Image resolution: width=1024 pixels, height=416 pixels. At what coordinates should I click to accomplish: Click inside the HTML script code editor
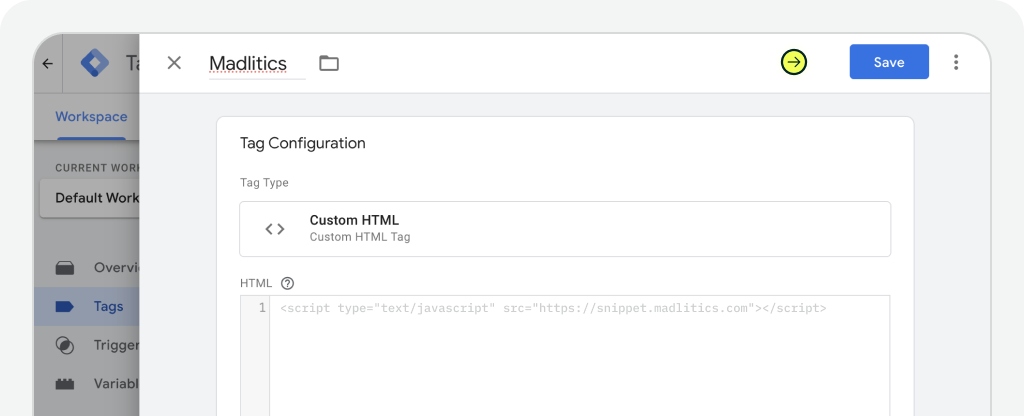pos(578,360)
